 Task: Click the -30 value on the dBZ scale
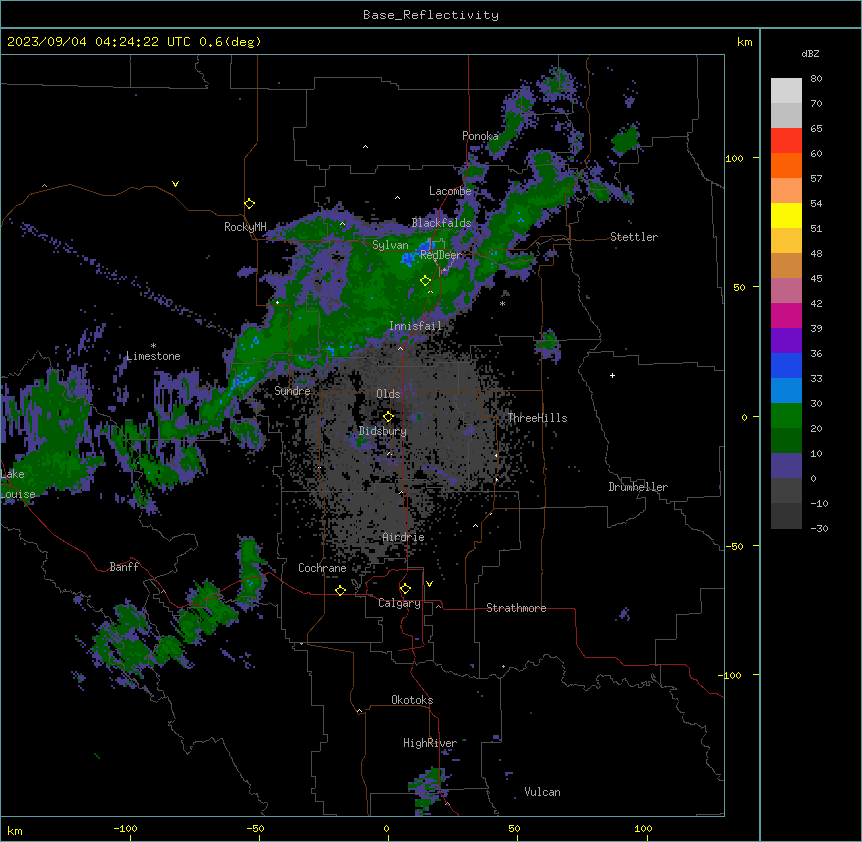819,528
